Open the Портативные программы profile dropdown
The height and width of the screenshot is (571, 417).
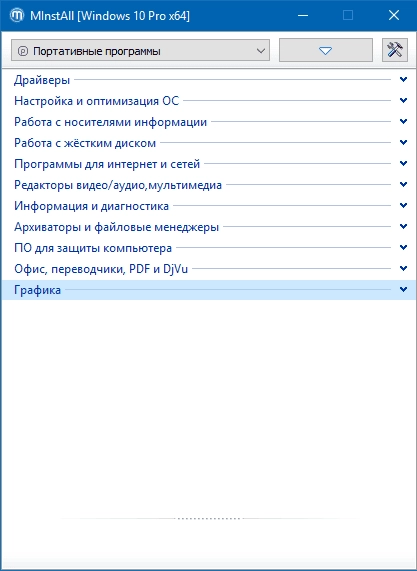pyautogui.click(x=141, y=50)
